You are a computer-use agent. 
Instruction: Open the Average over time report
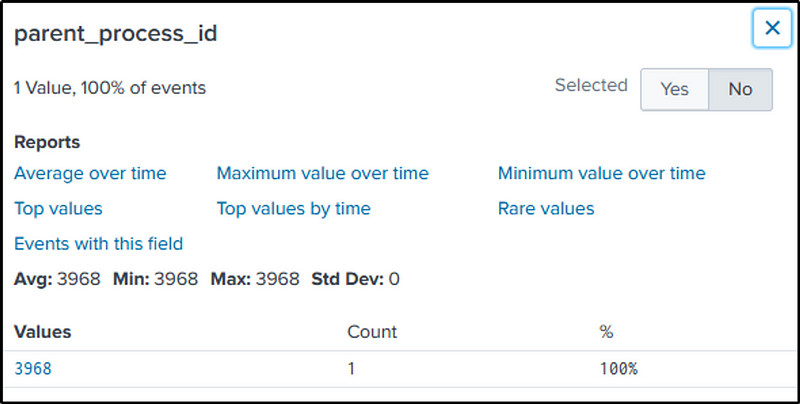tap(90, 173)
